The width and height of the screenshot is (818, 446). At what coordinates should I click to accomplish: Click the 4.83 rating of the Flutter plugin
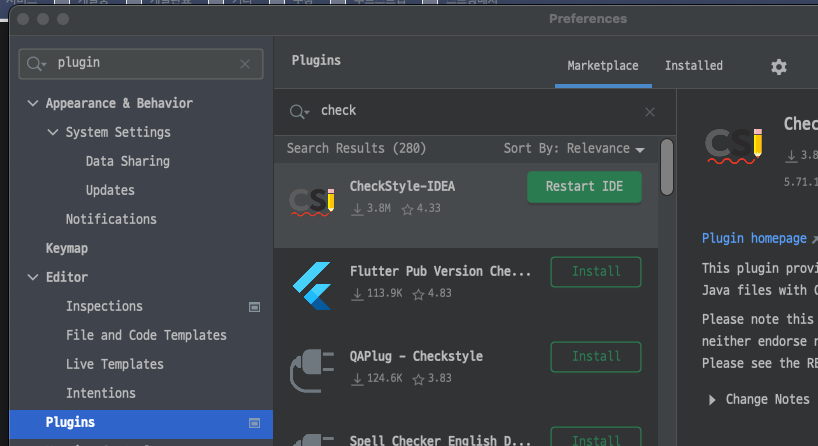click(x=432, y=294)
